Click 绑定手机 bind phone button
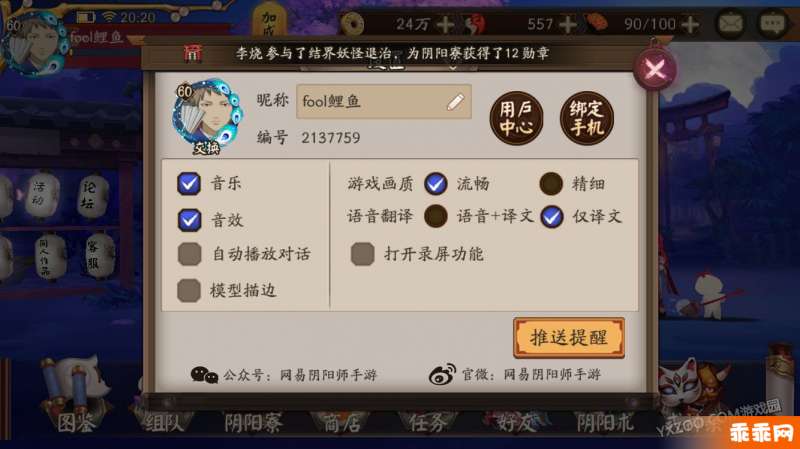800x449 pixels. 587,118
